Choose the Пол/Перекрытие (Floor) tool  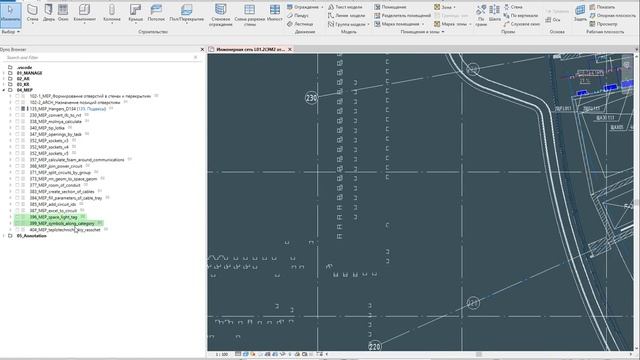186,13
